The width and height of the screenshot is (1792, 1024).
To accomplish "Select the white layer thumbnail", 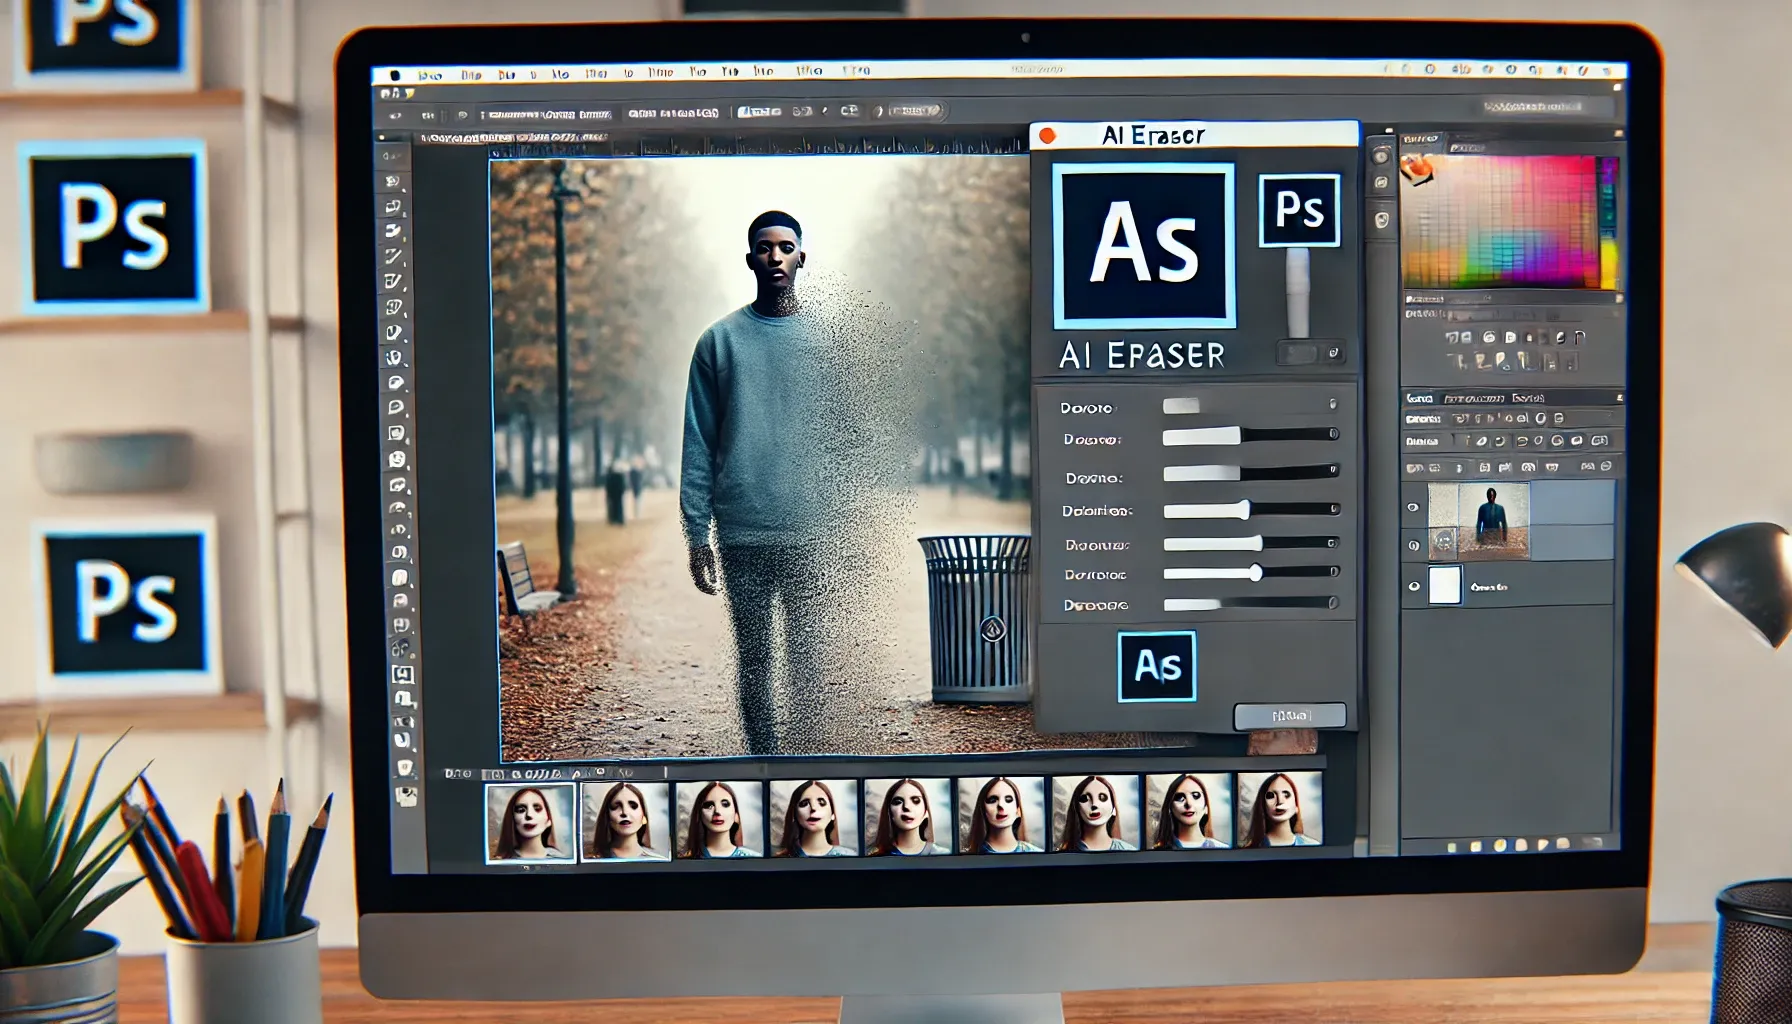I will (x=1444, y=585).
